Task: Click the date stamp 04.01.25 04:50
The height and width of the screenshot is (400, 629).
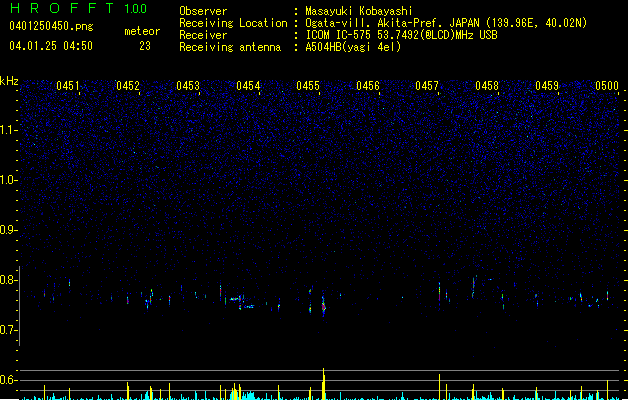Action: pos(51,46)
